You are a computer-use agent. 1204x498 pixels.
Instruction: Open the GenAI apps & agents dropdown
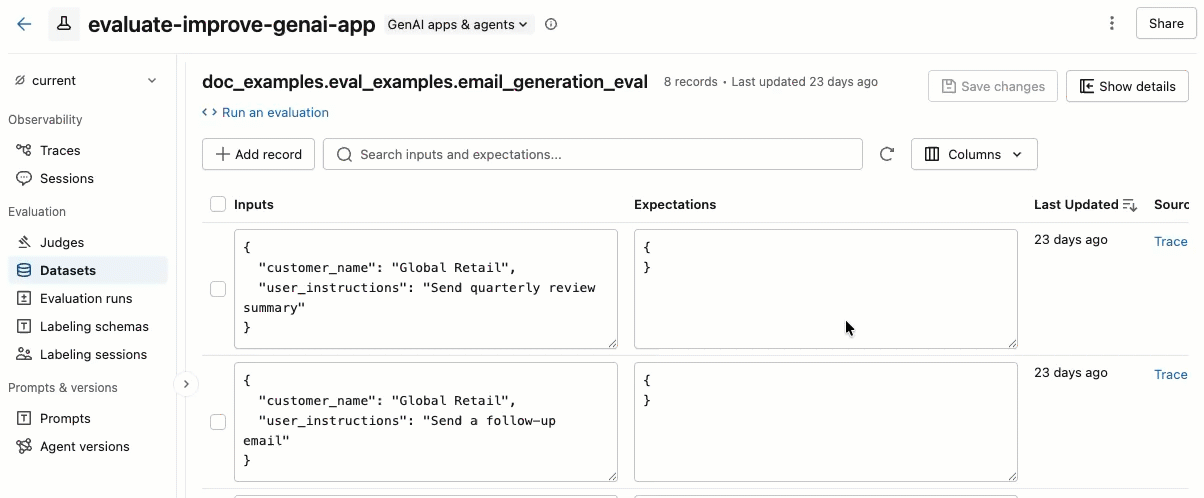[460, 24]
